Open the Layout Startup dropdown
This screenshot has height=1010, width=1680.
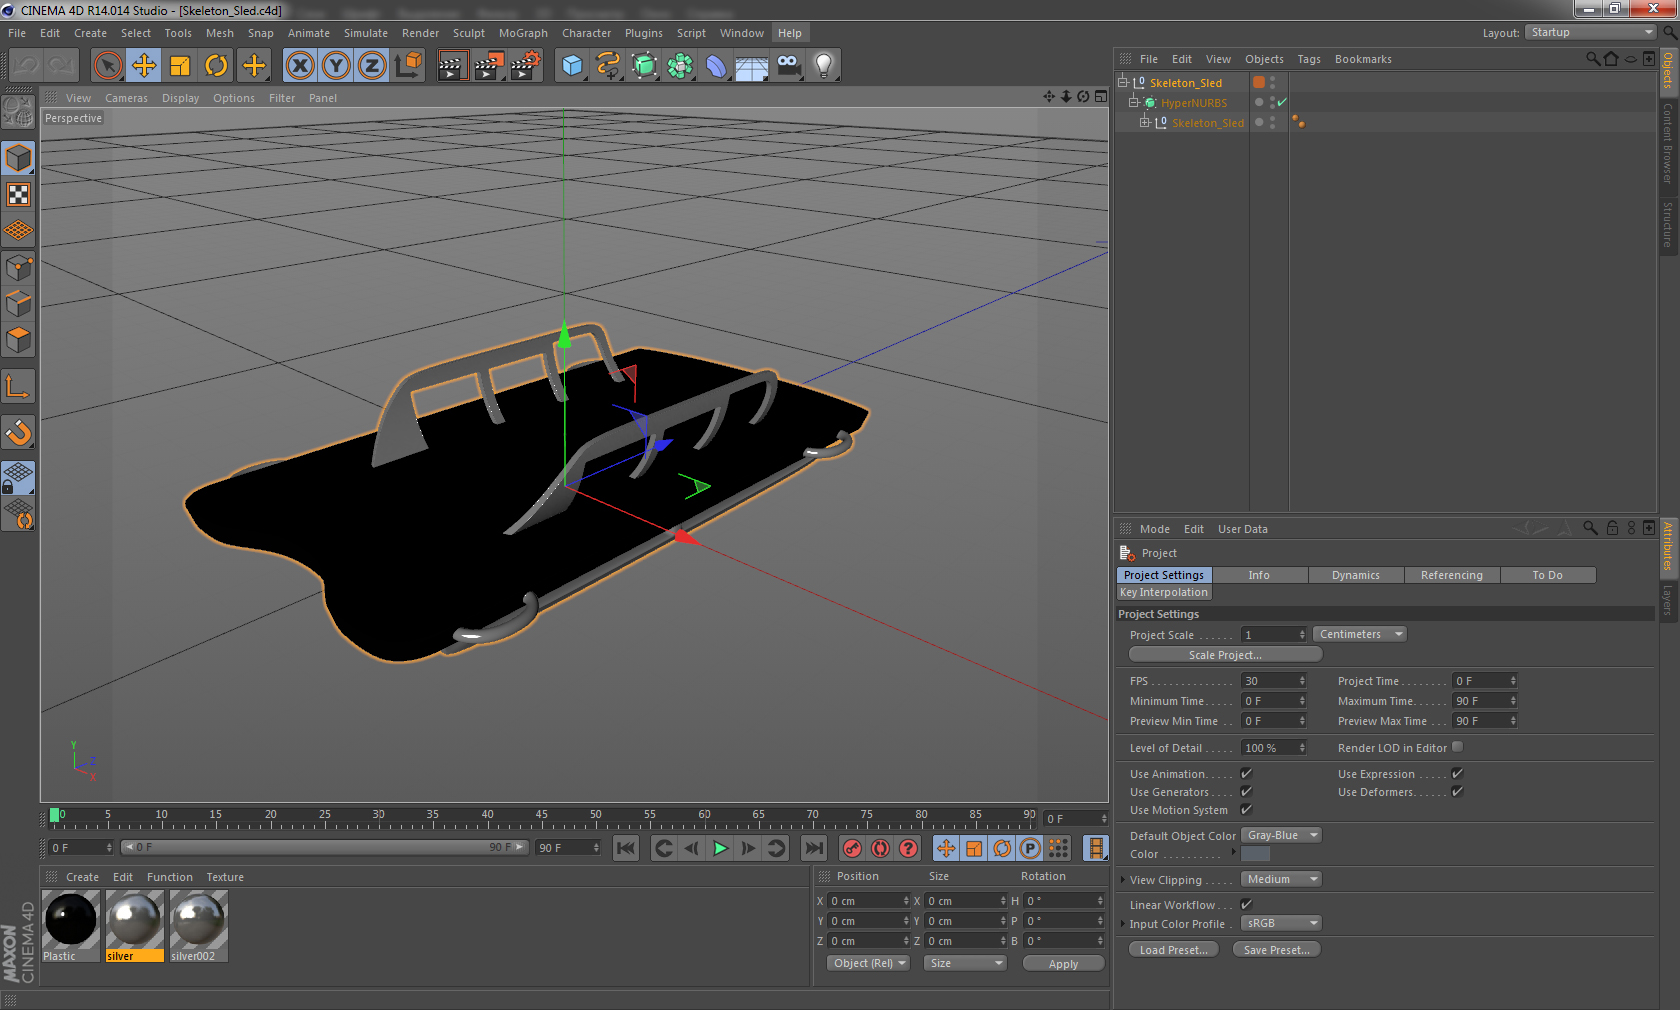pos(1592,32)
